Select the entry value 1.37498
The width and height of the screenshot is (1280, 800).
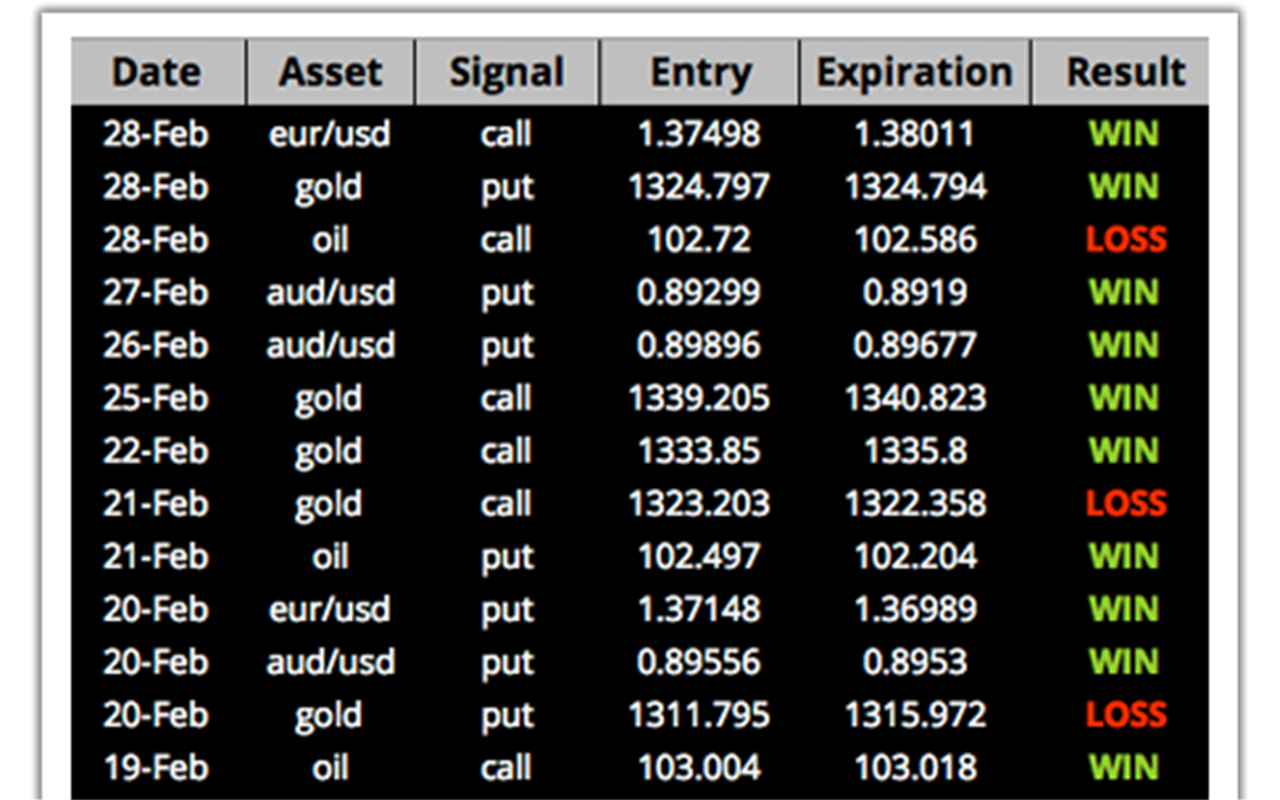click(699, 134)
